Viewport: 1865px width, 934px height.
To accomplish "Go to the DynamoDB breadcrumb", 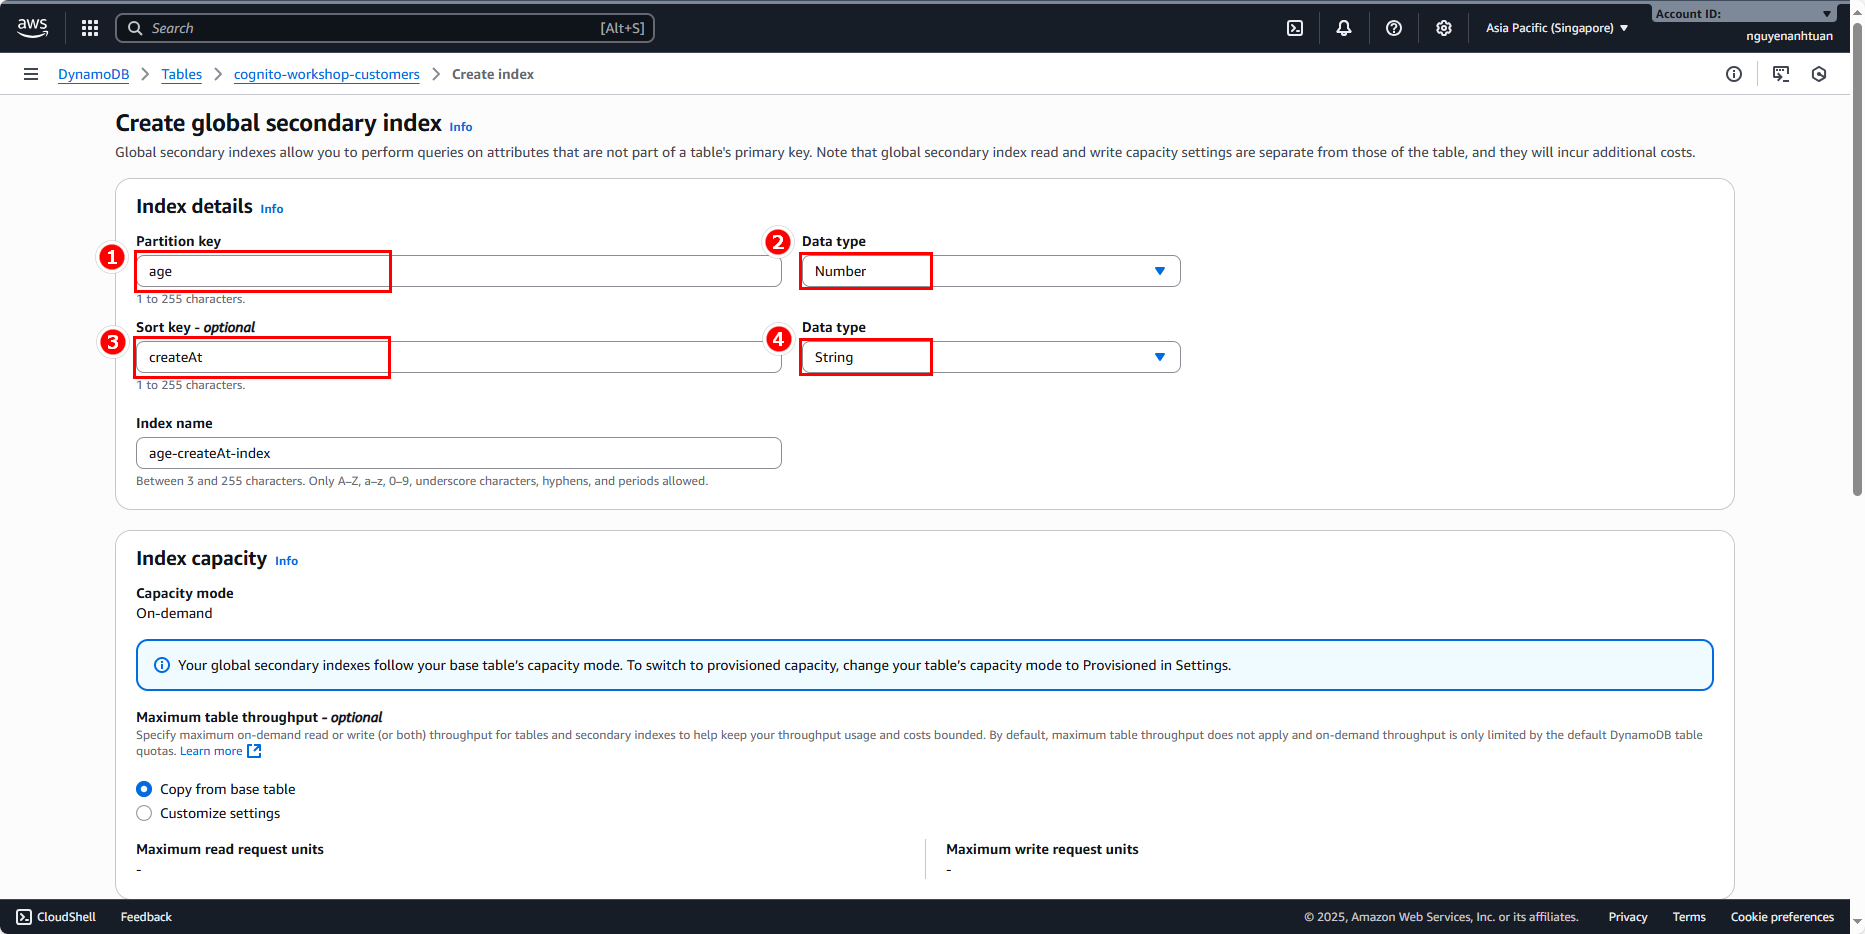I will [93, 74].
